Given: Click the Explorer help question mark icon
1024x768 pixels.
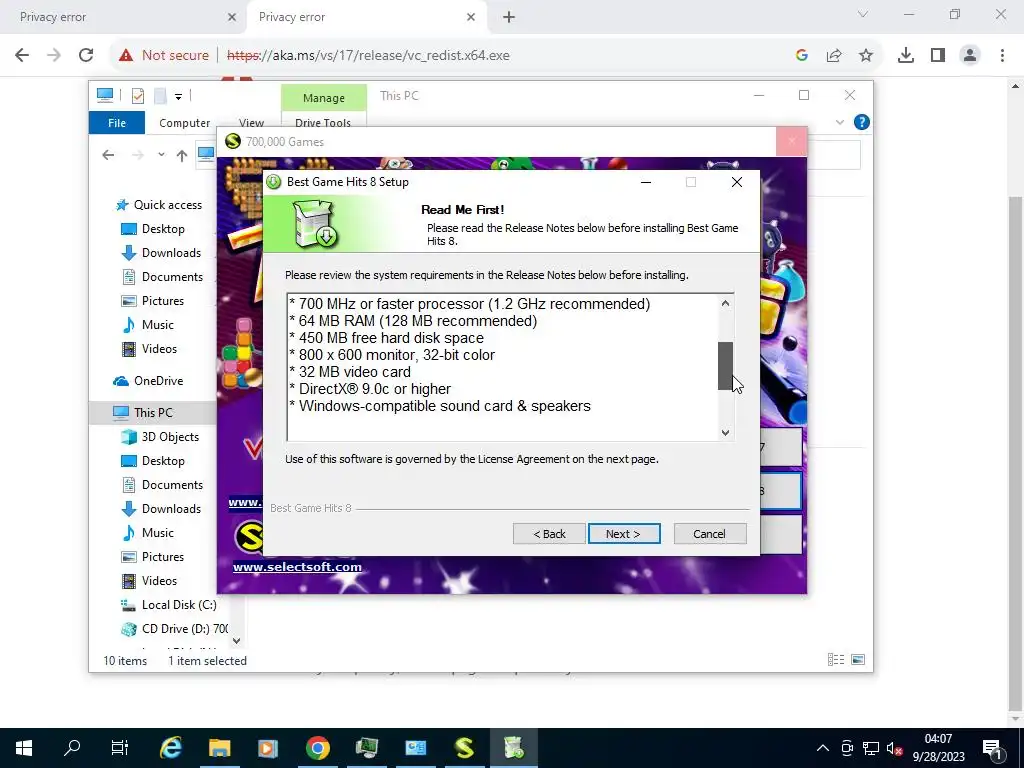Looking at the screenshot, I should (861, 122).
